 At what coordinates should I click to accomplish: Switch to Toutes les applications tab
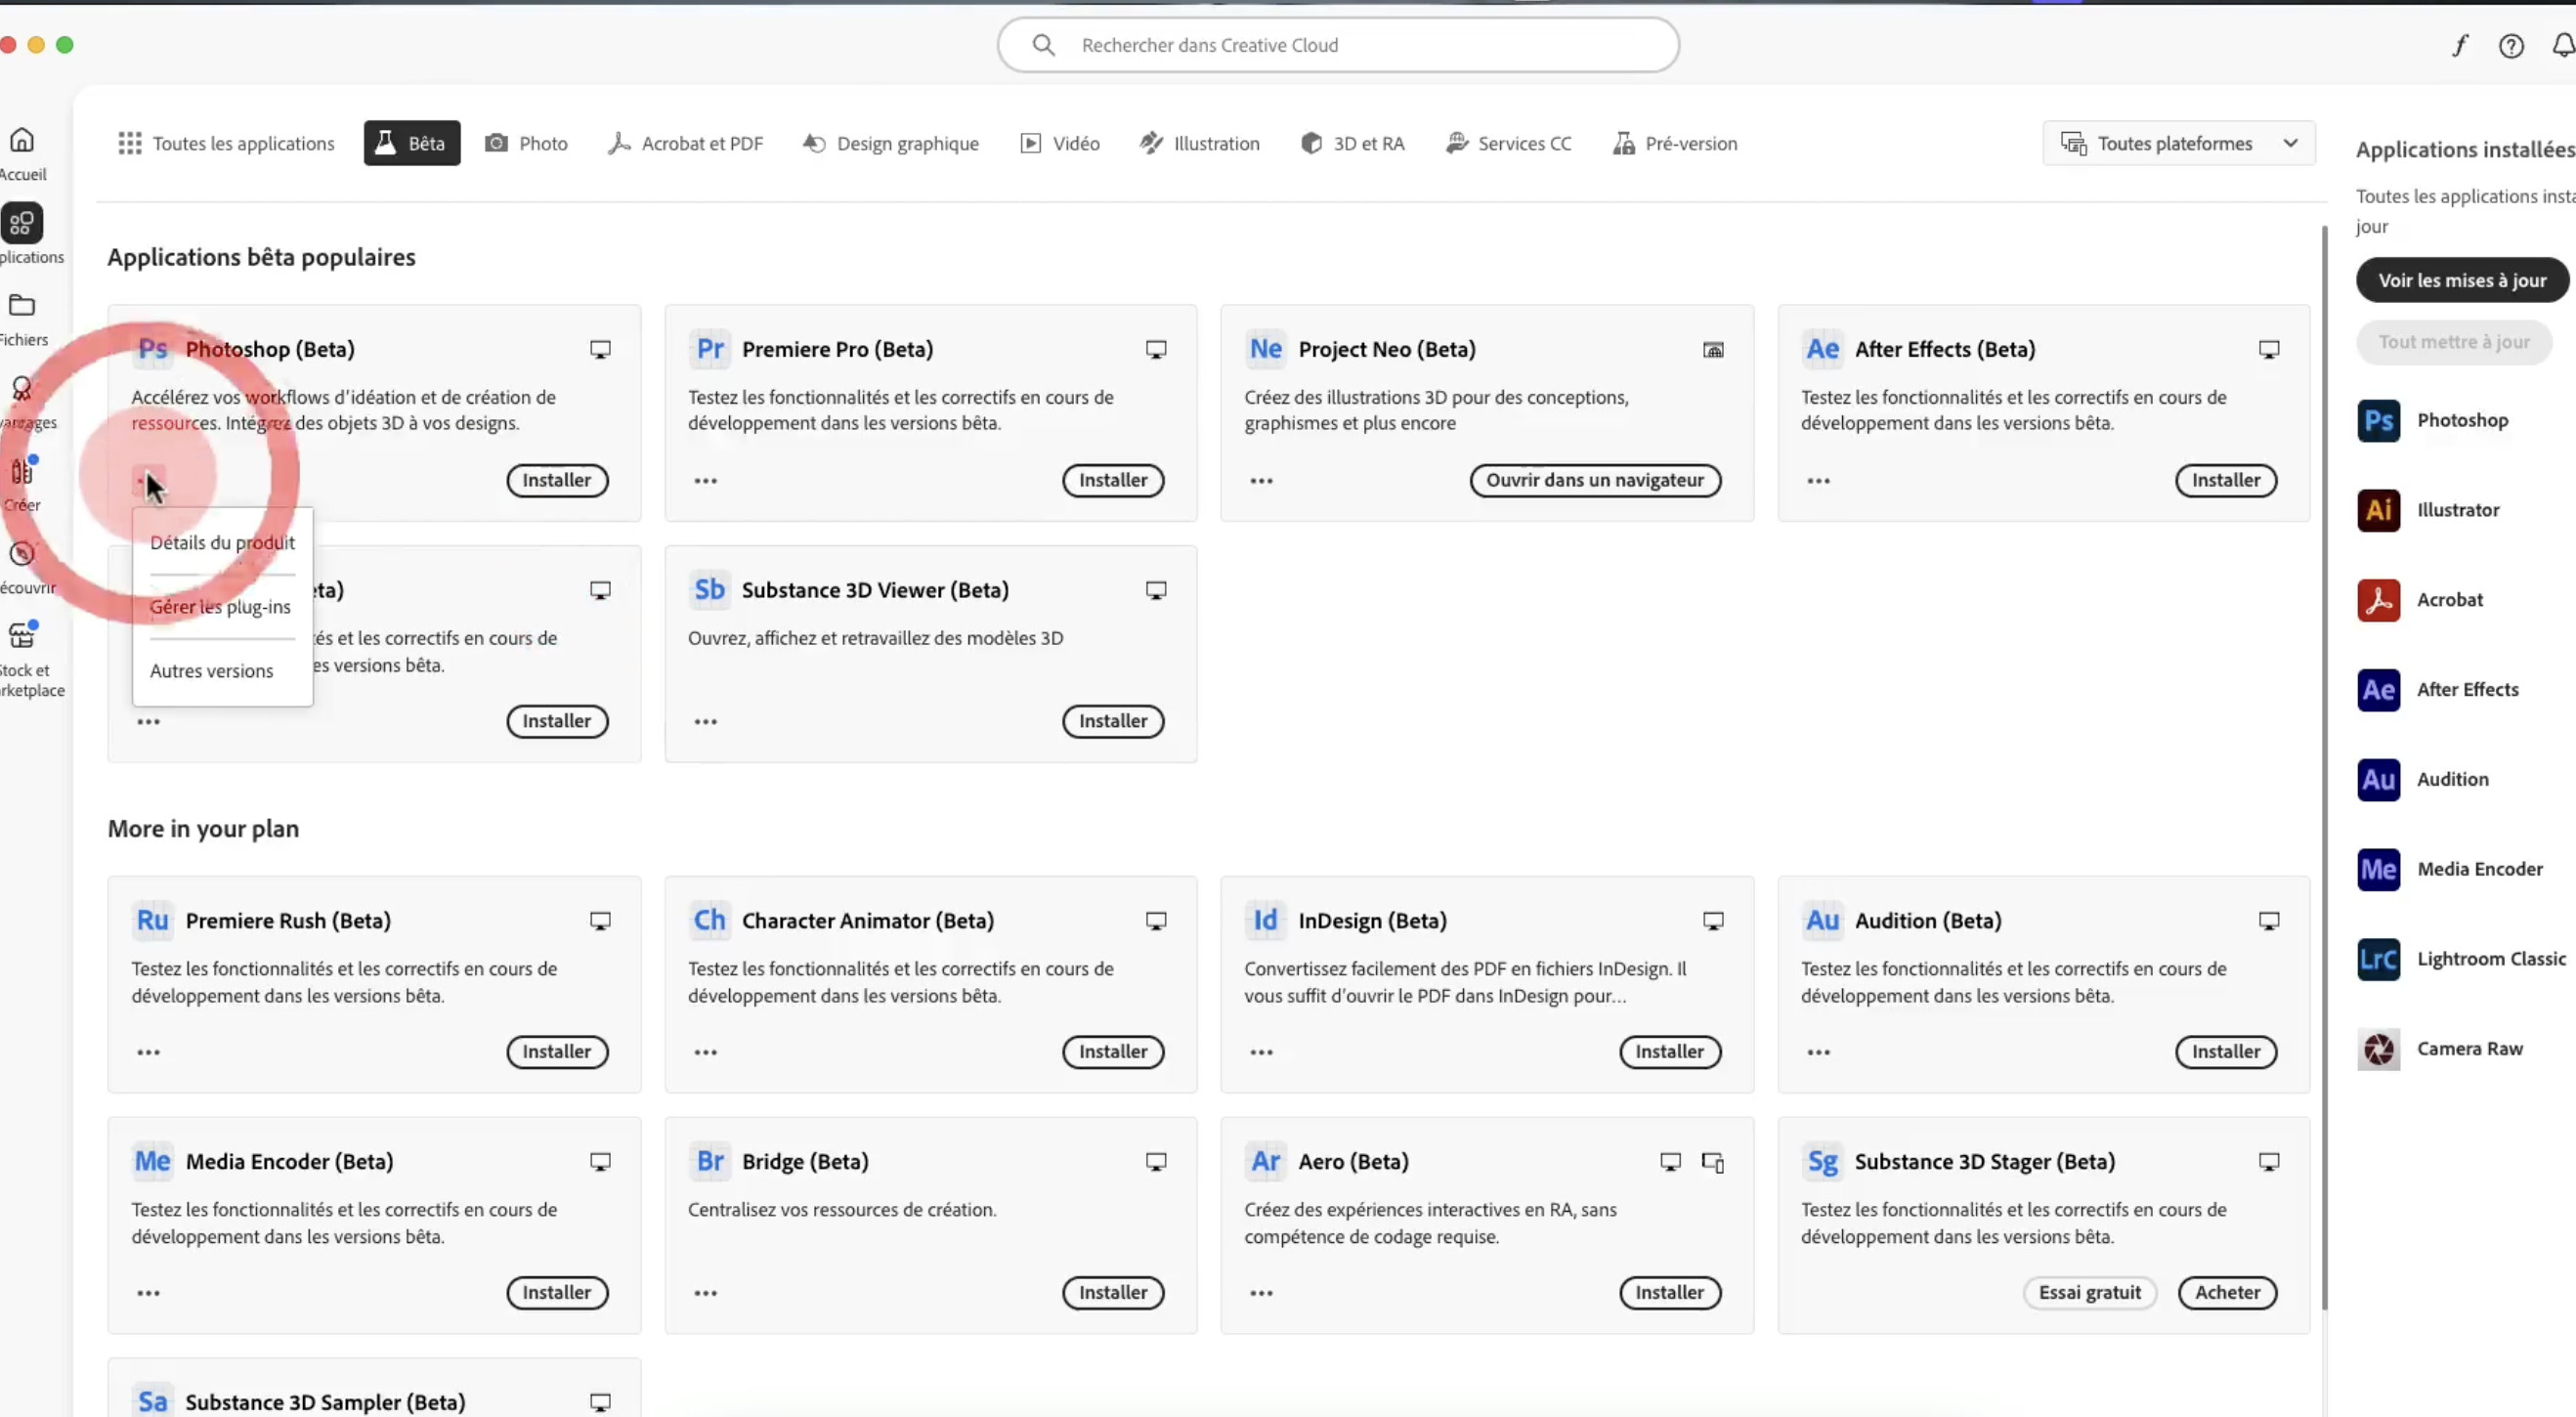click(x=226, y=144)
